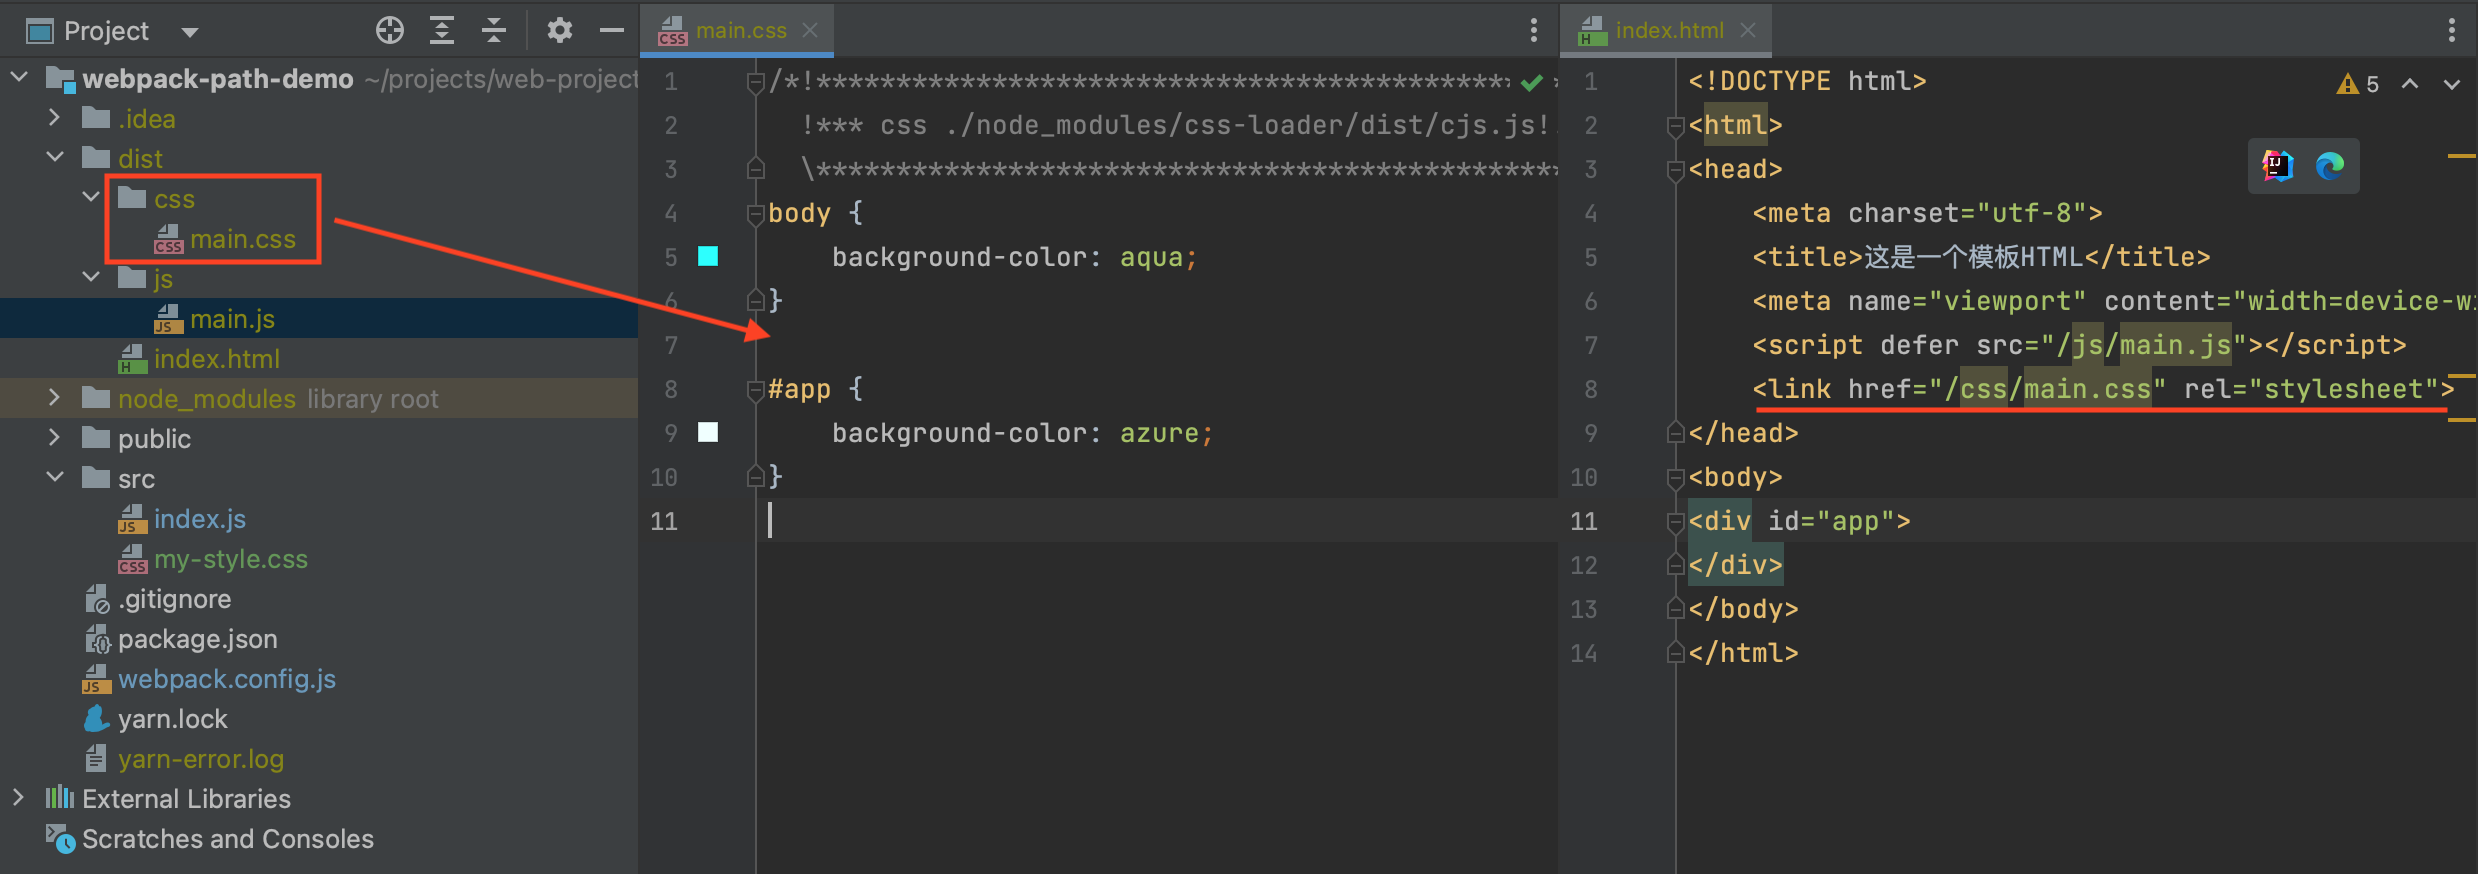Open preview in Microsoft Edge browser icon
2478x874 pixels.
point(2330,166)
